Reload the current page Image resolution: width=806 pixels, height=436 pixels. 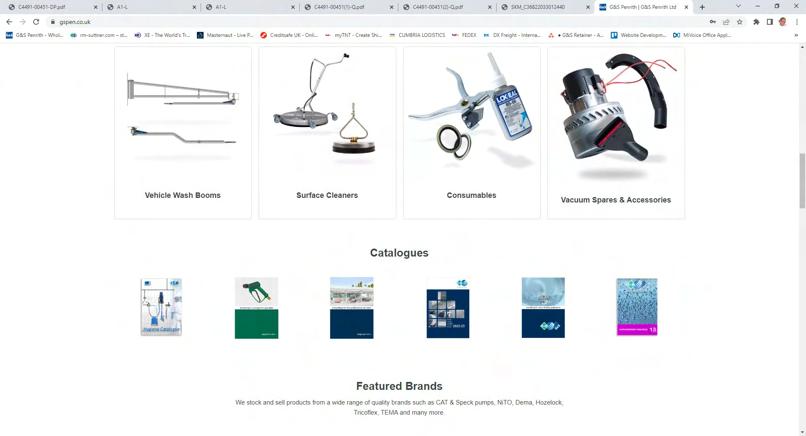click(36, 22)
